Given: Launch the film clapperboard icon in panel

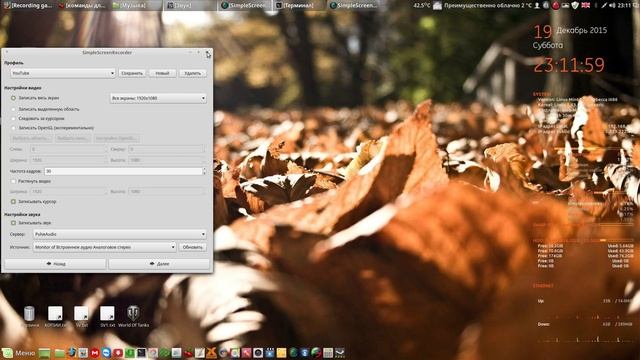Looking at the screenshot, I should [270, 353].
